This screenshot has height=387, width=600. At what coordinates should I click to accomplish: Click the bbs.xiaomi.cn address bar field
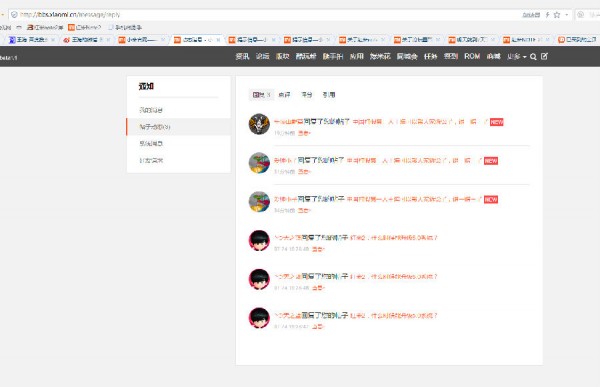[268, 15]
